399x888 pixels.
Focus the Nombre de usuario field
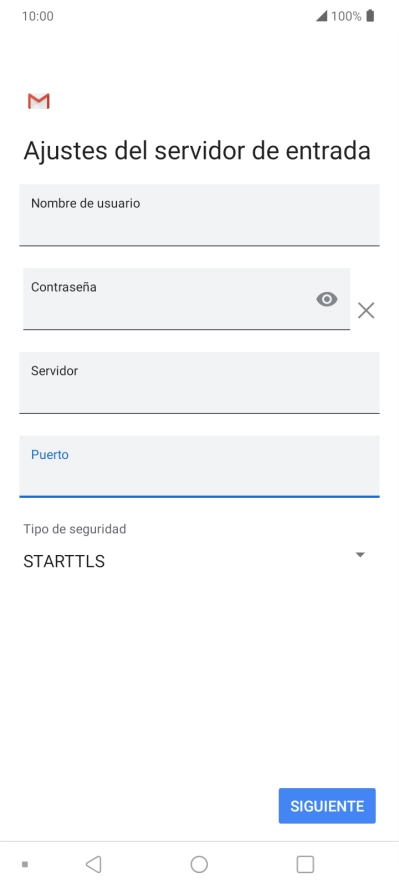(199, 215)
